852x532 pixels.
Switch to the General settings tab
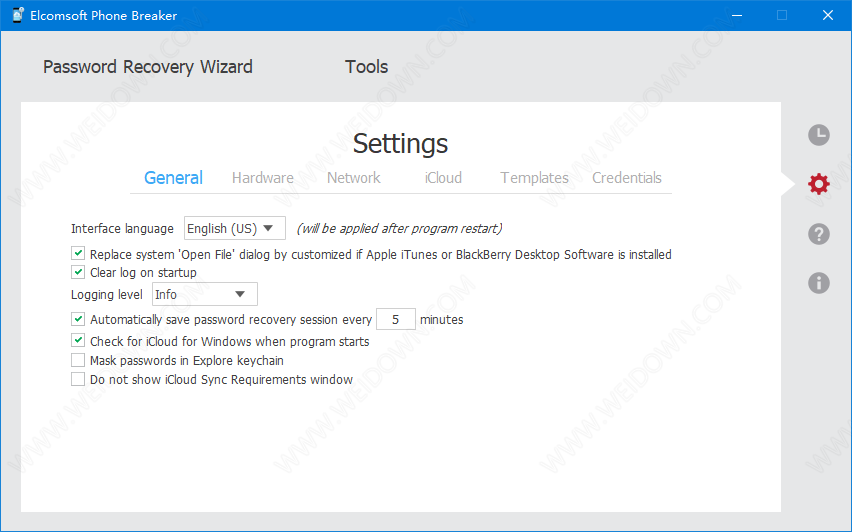click(173, 178)
